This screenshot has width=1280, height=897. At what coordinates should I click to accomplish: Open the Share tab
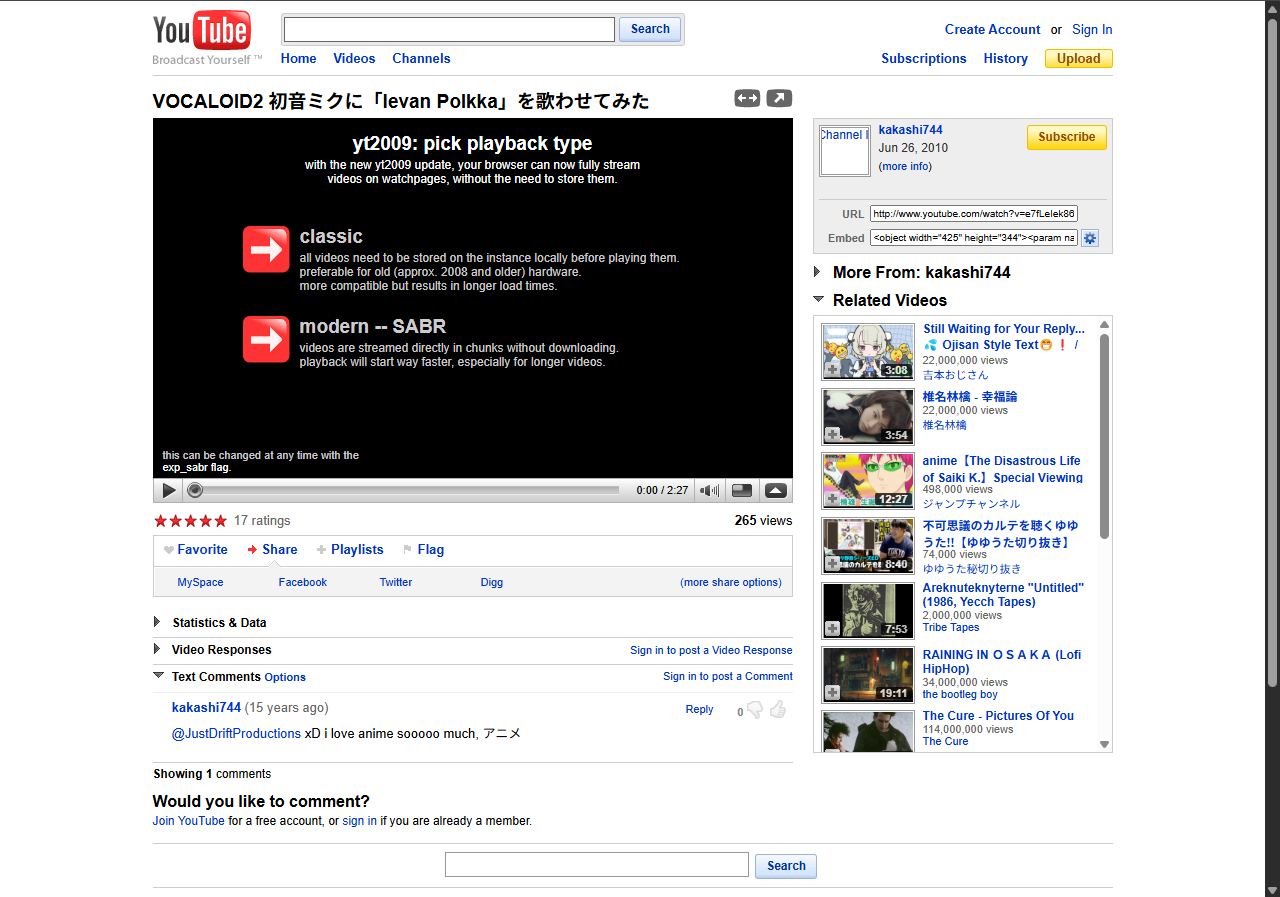280,549
